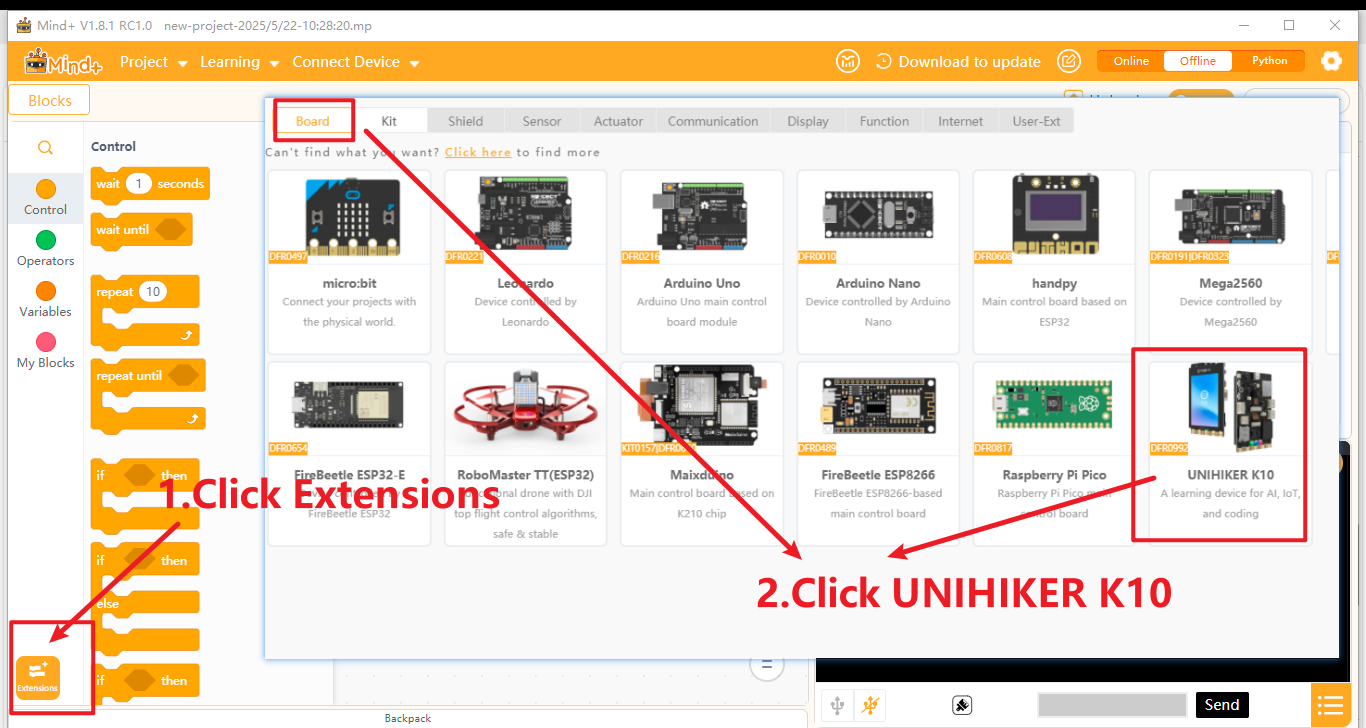Image resolution: width=1366 pixels, height=728 pixels.
Task: Switch to the Function tab
Action: click(884, 121)
